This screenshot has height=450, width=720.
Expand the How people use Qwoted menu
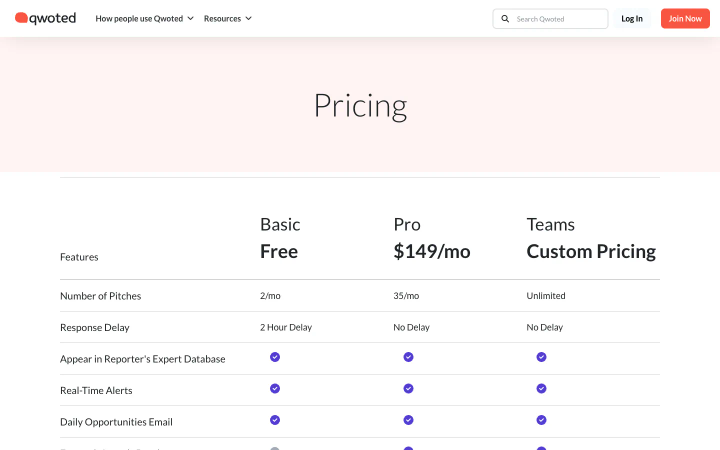[144, 19]
